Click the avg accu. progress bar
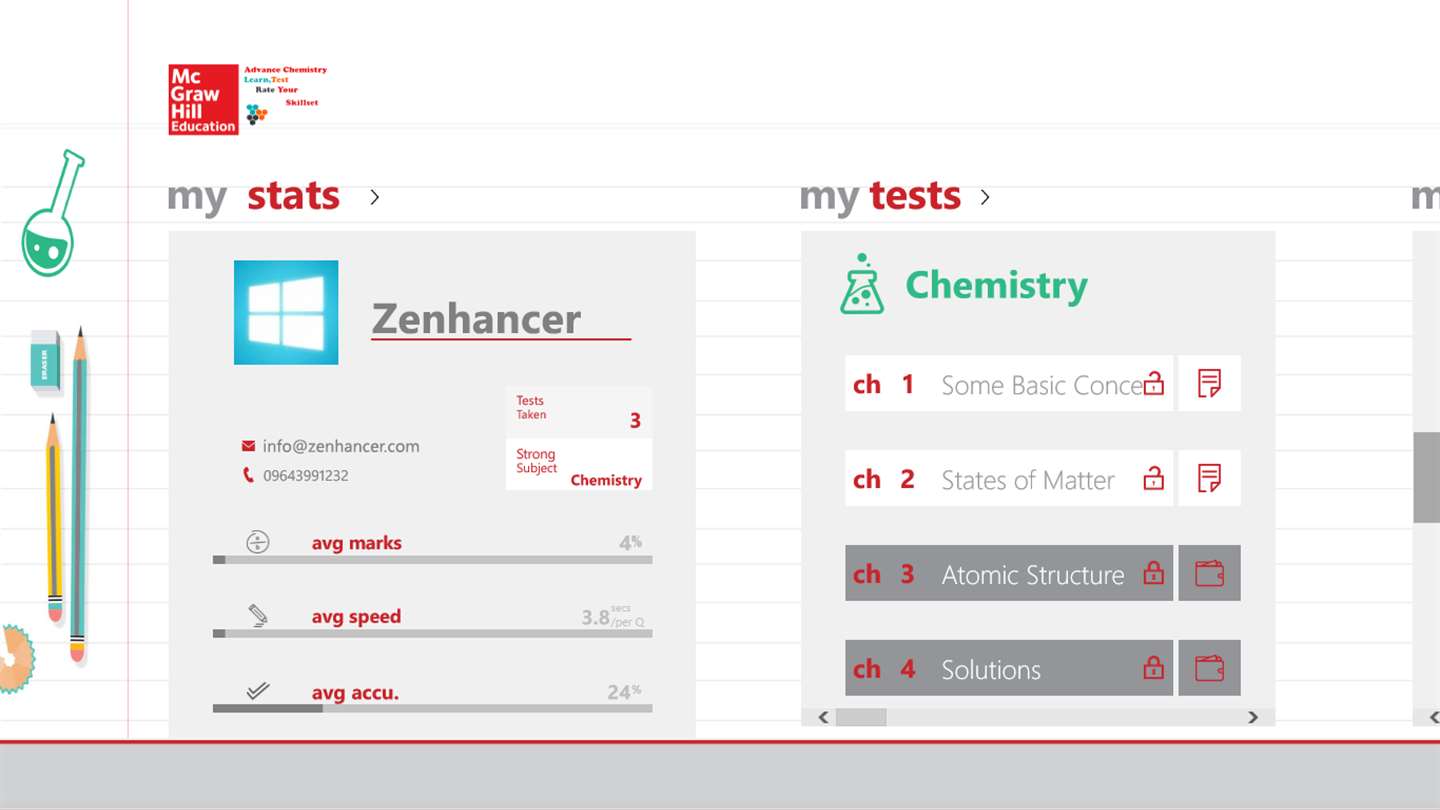Viewport: 1440px width, 810px height. click(x=432, y=708)
